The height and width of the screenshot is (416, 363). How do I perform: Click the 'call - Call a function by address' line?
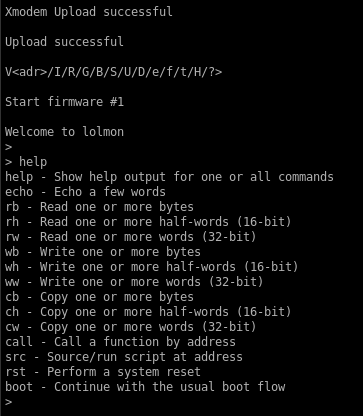click(x=120, y=342)
